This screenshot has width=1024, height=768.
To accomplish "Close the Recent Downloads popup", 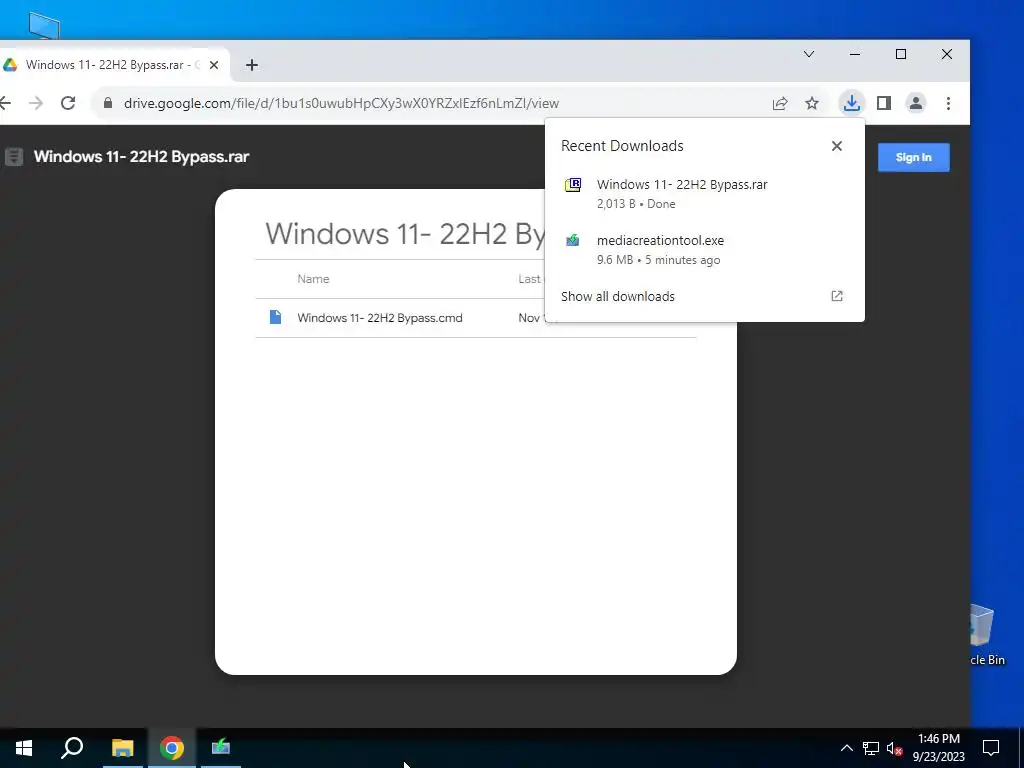I will pos(837,146).
